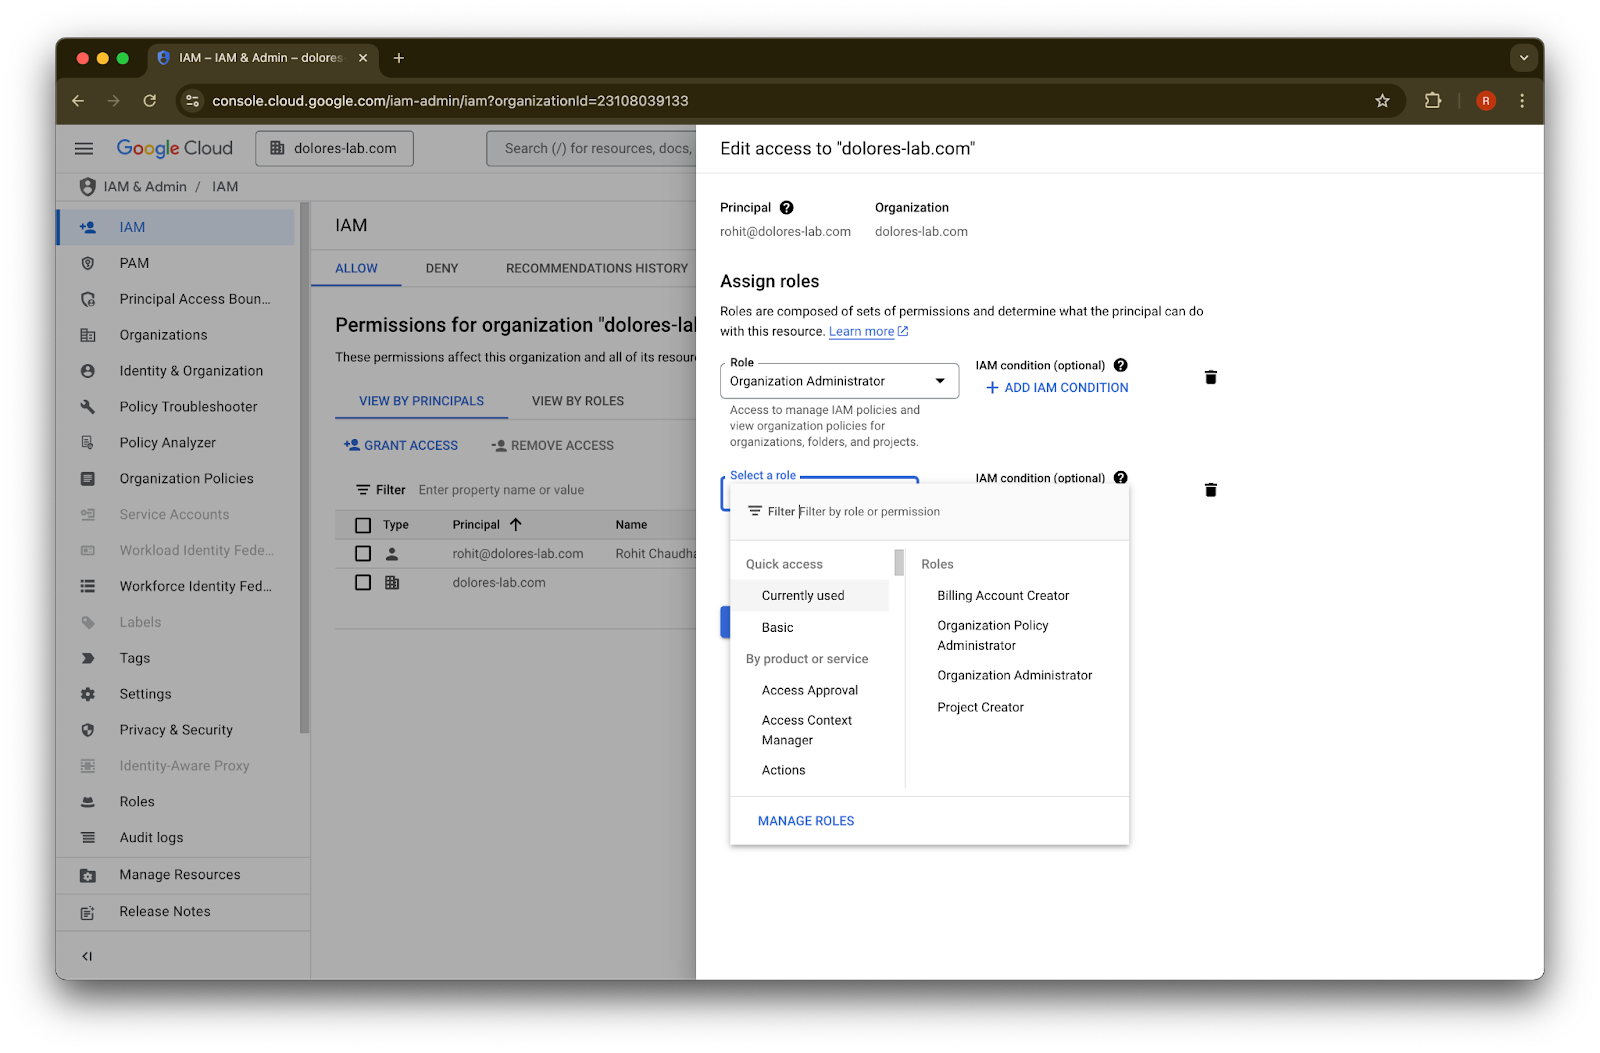
Task: Delete the Organization Administrator role row
Action: pyautogui.click(x=1211, y=377)
